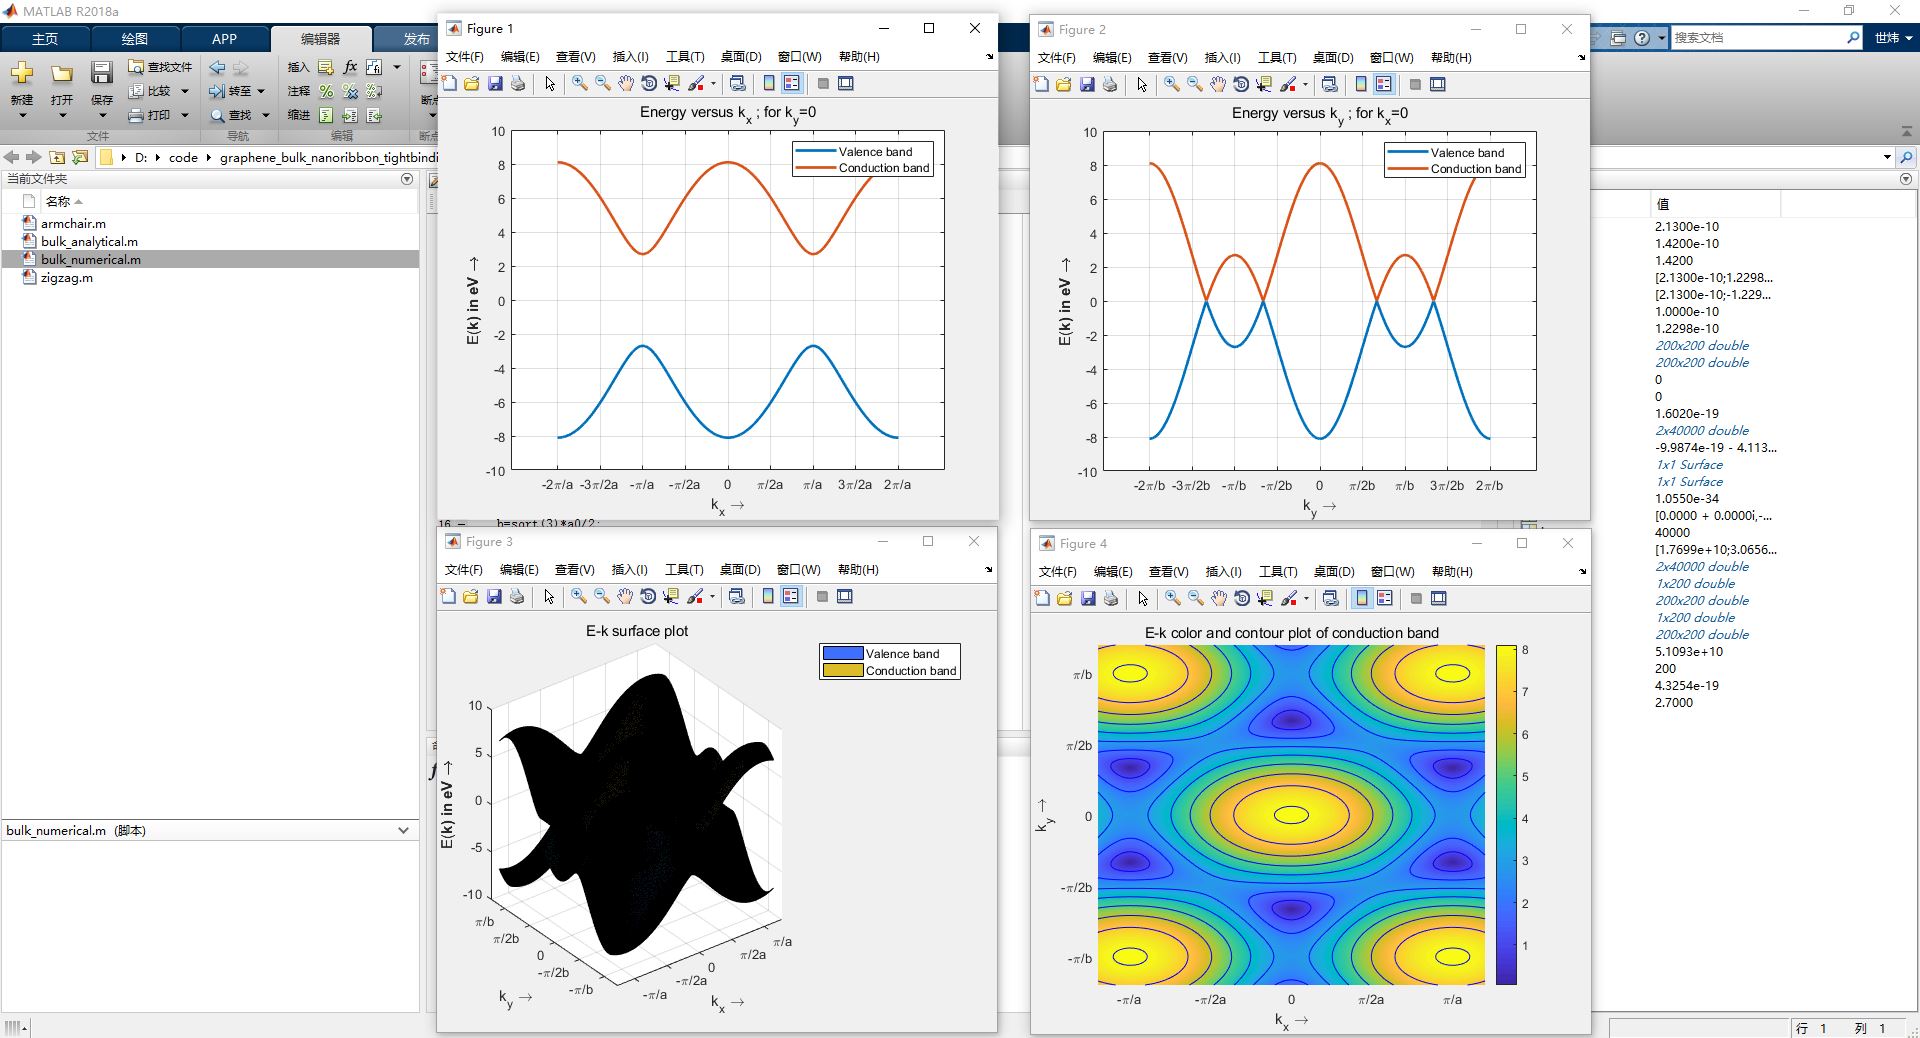The width and height of the screenshot is (1920, 1038).
Task: Toggle Insert Colorbar in Figure 4
Action: click(x=1362, y=599)
